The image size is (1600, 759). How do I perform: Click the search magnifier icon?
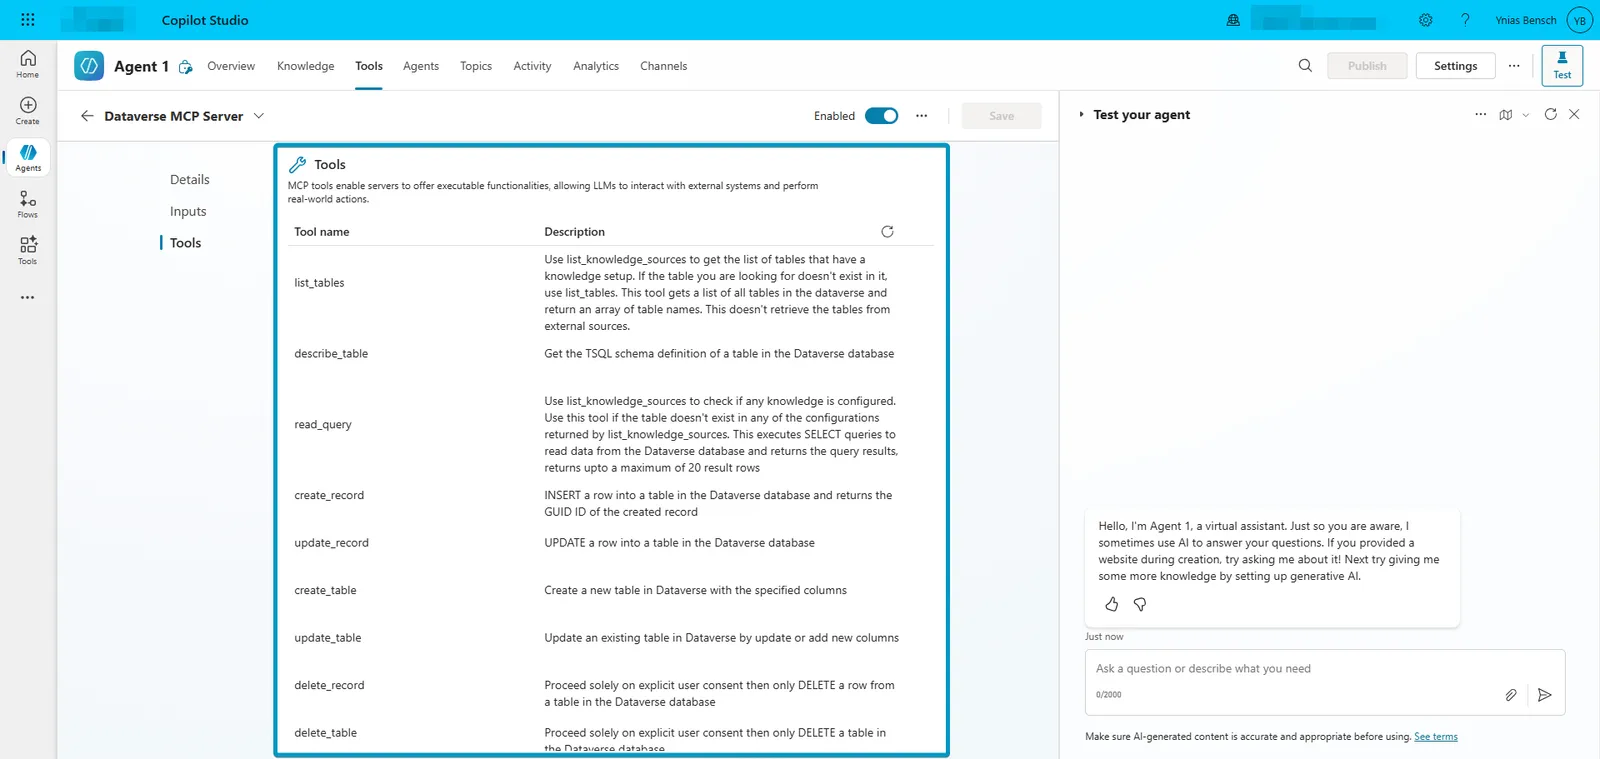tap(1305, 66)
